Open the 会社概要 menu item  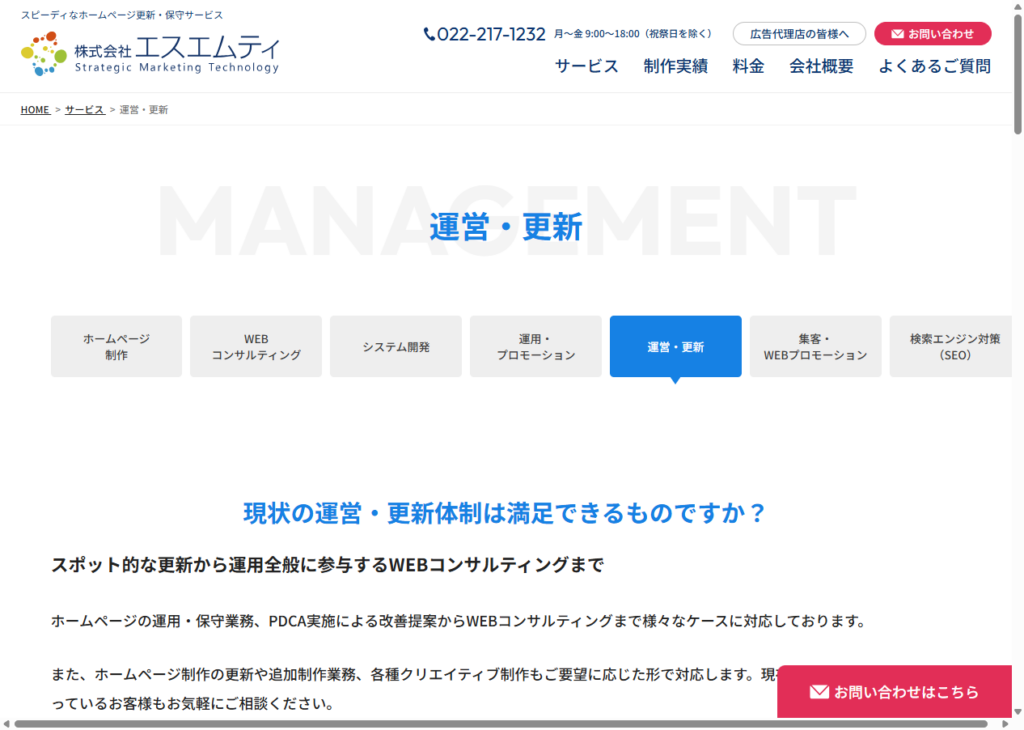pyautogui.click(x=821, y=66)
